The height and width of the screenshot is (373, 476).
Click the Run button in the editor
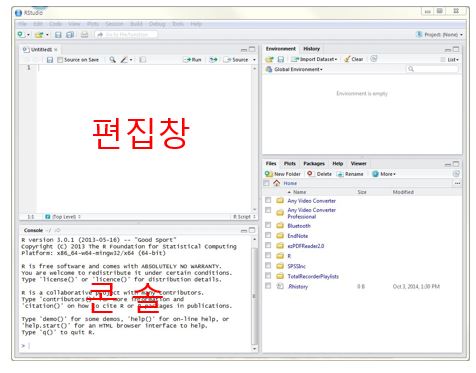[193, 60]
